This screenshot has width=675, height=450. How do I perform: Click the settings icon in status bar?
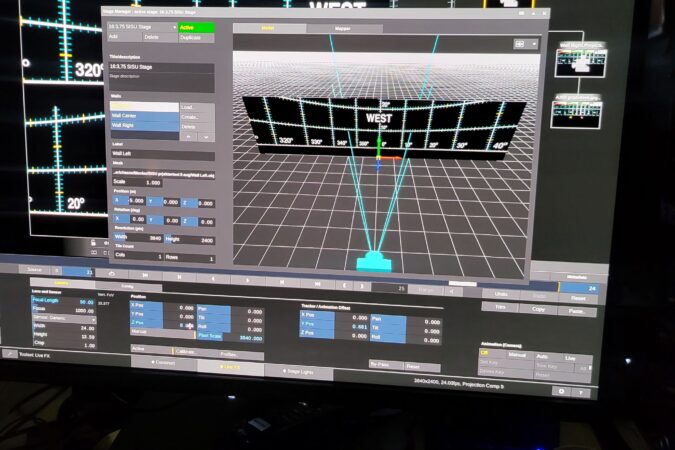coord(561,391)
